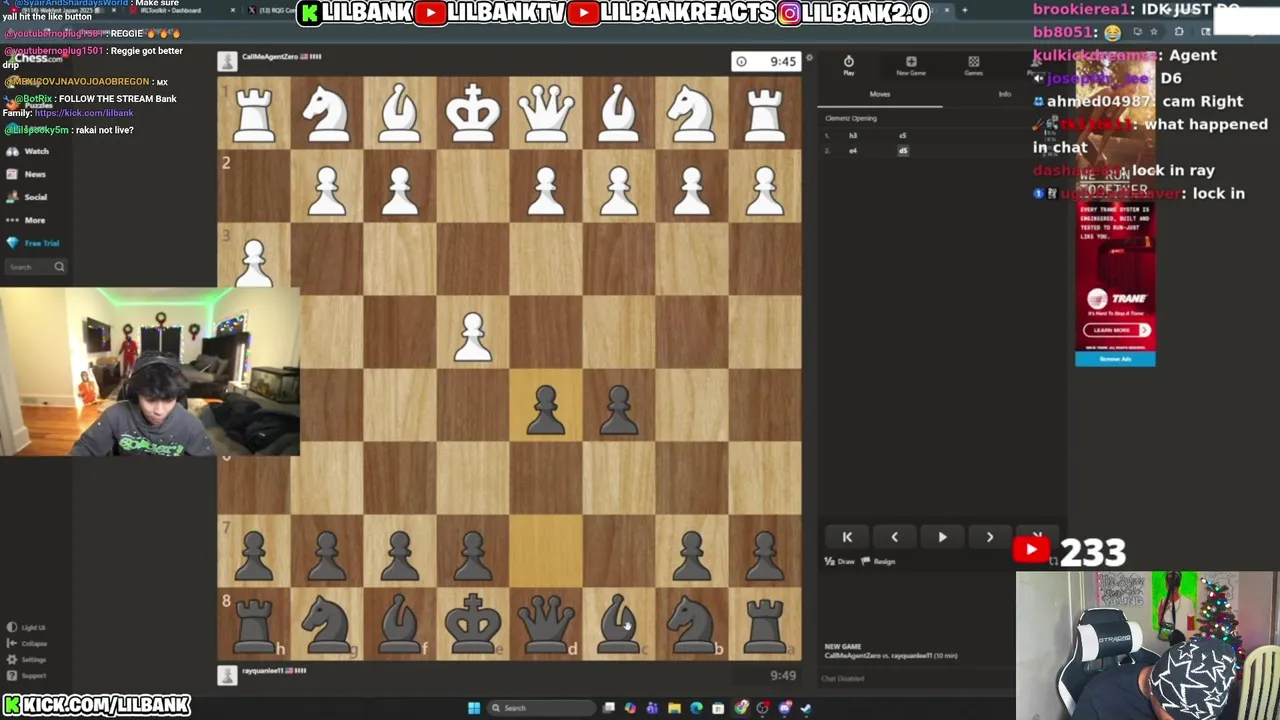The image size is (1280, 720).
Task: Switch to the Info tab
Action: (1004, 94)
